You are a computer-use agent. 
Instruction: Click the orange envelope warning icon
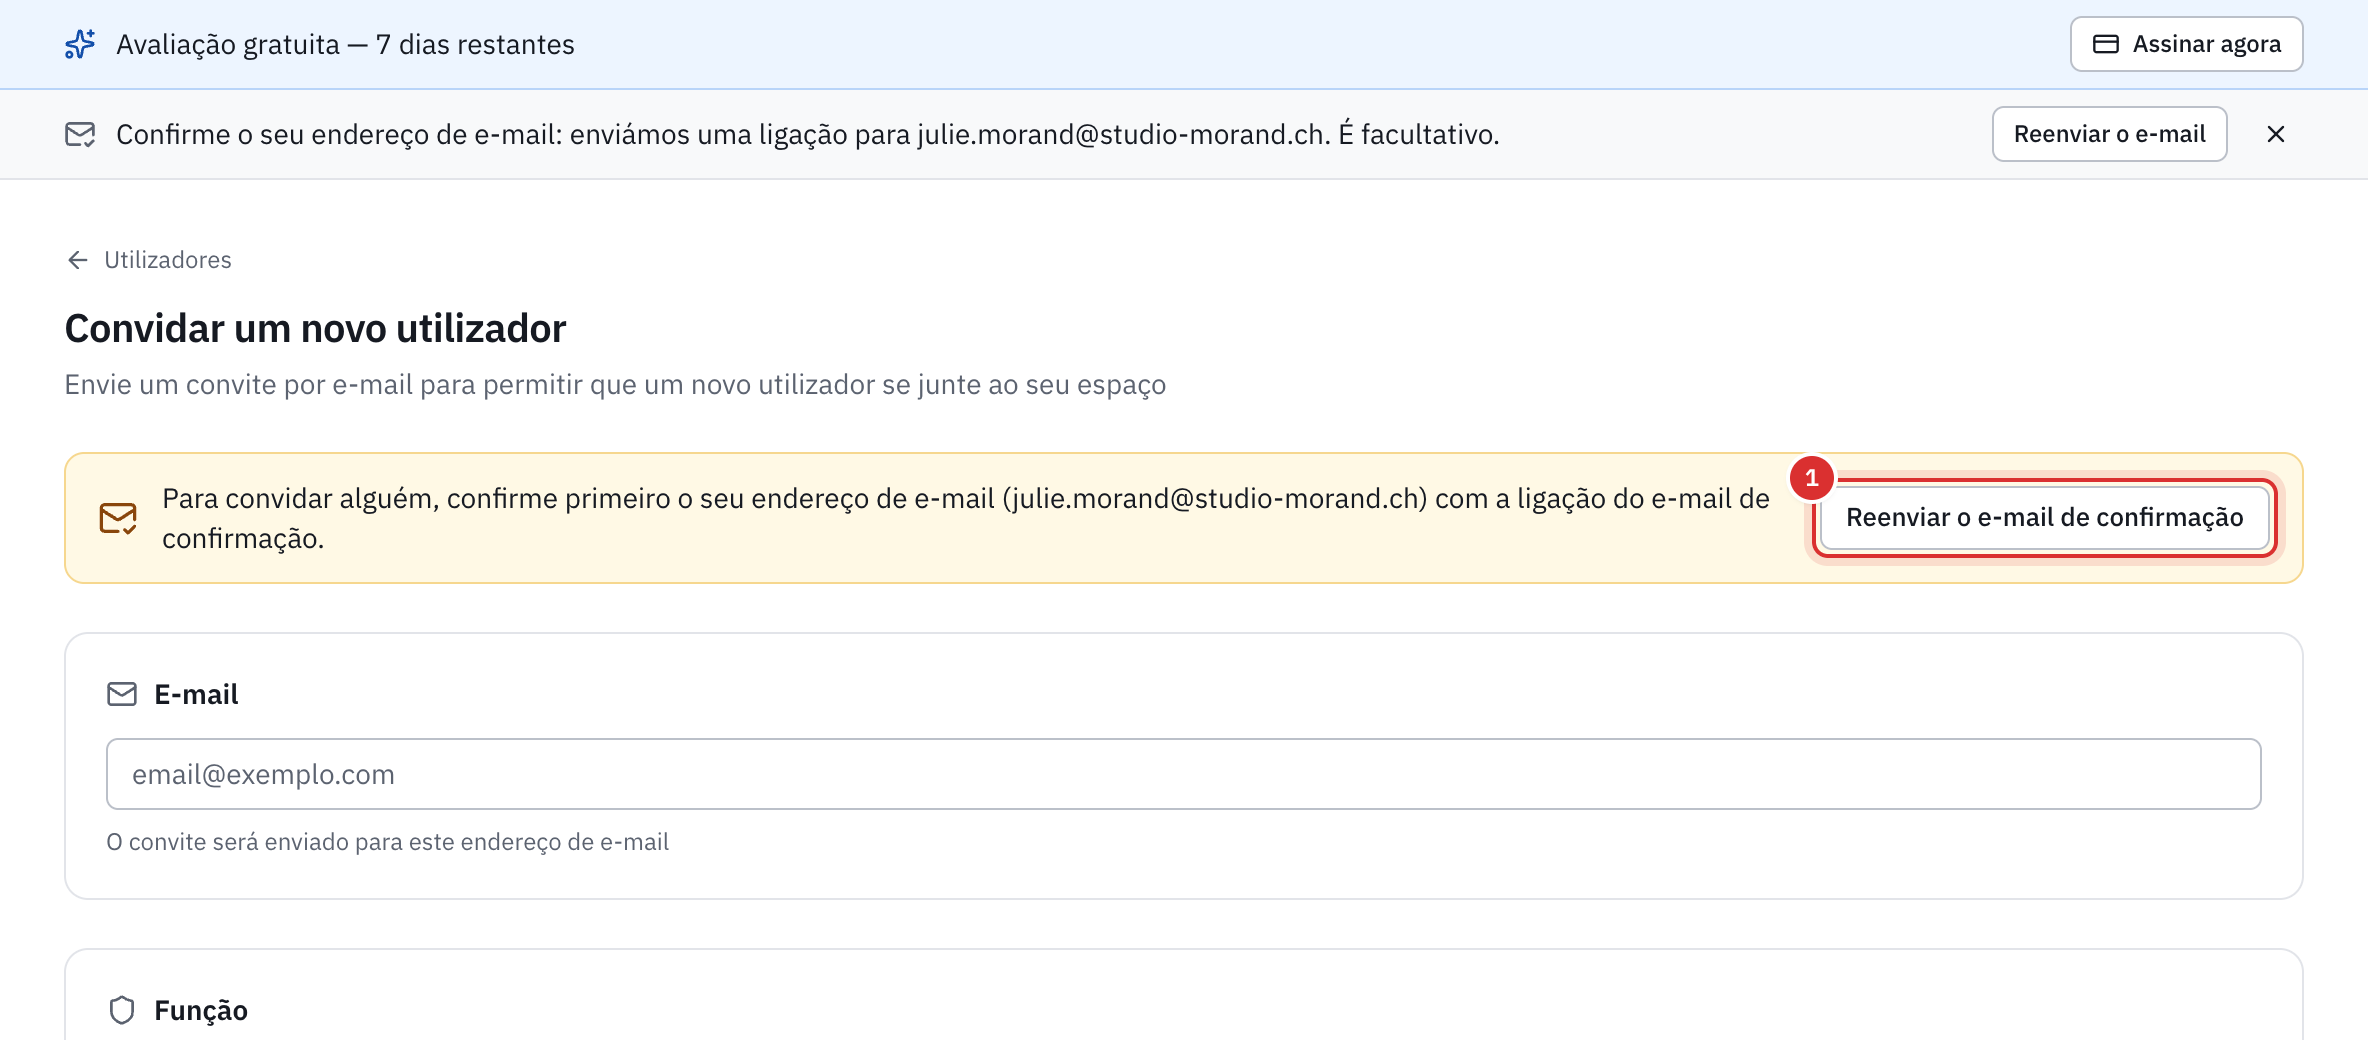(118, 518)
